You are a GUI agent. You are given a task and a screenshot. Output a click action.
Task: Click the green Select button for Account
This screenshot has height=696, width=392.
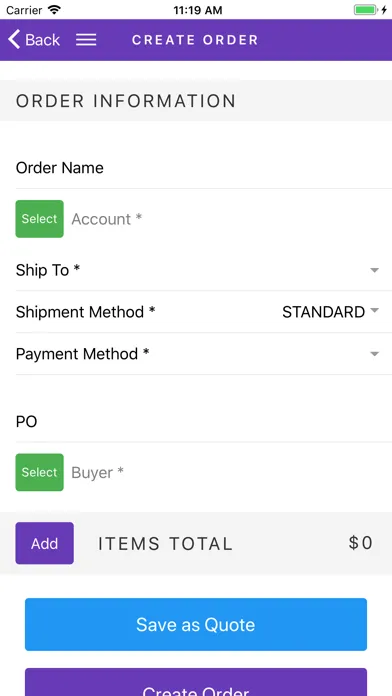(40, 219)
